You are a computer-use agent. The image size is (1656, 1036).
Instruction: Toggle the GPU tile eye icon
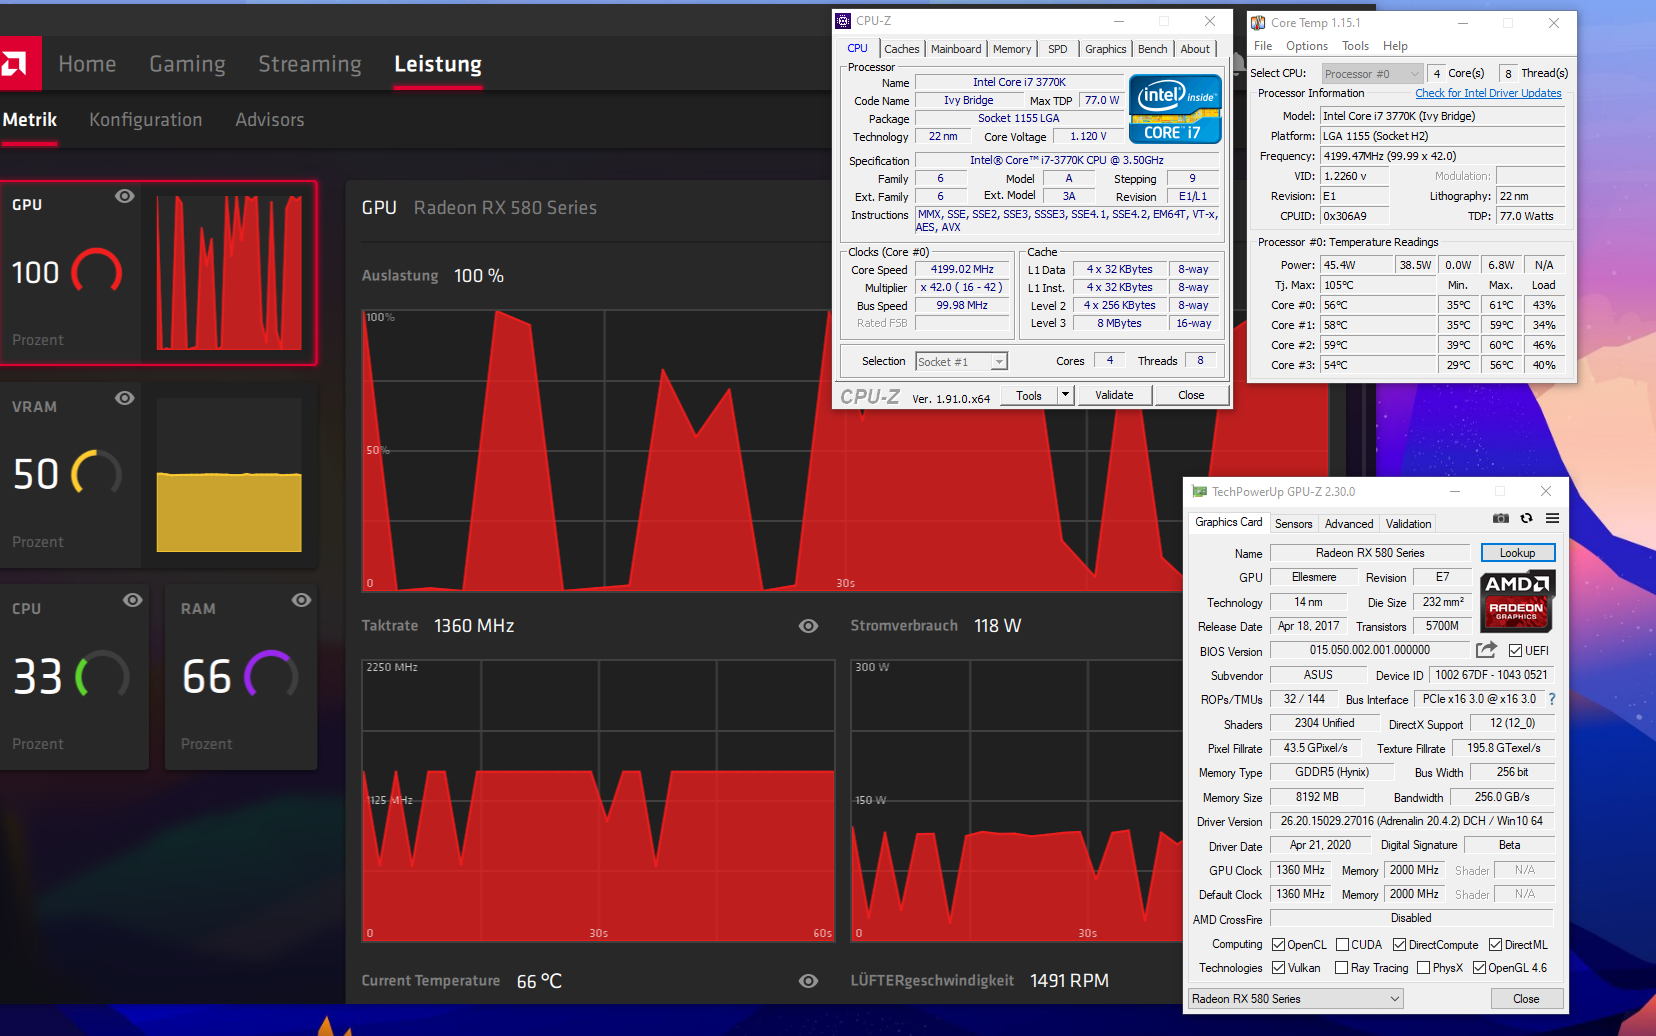point(124,196)
